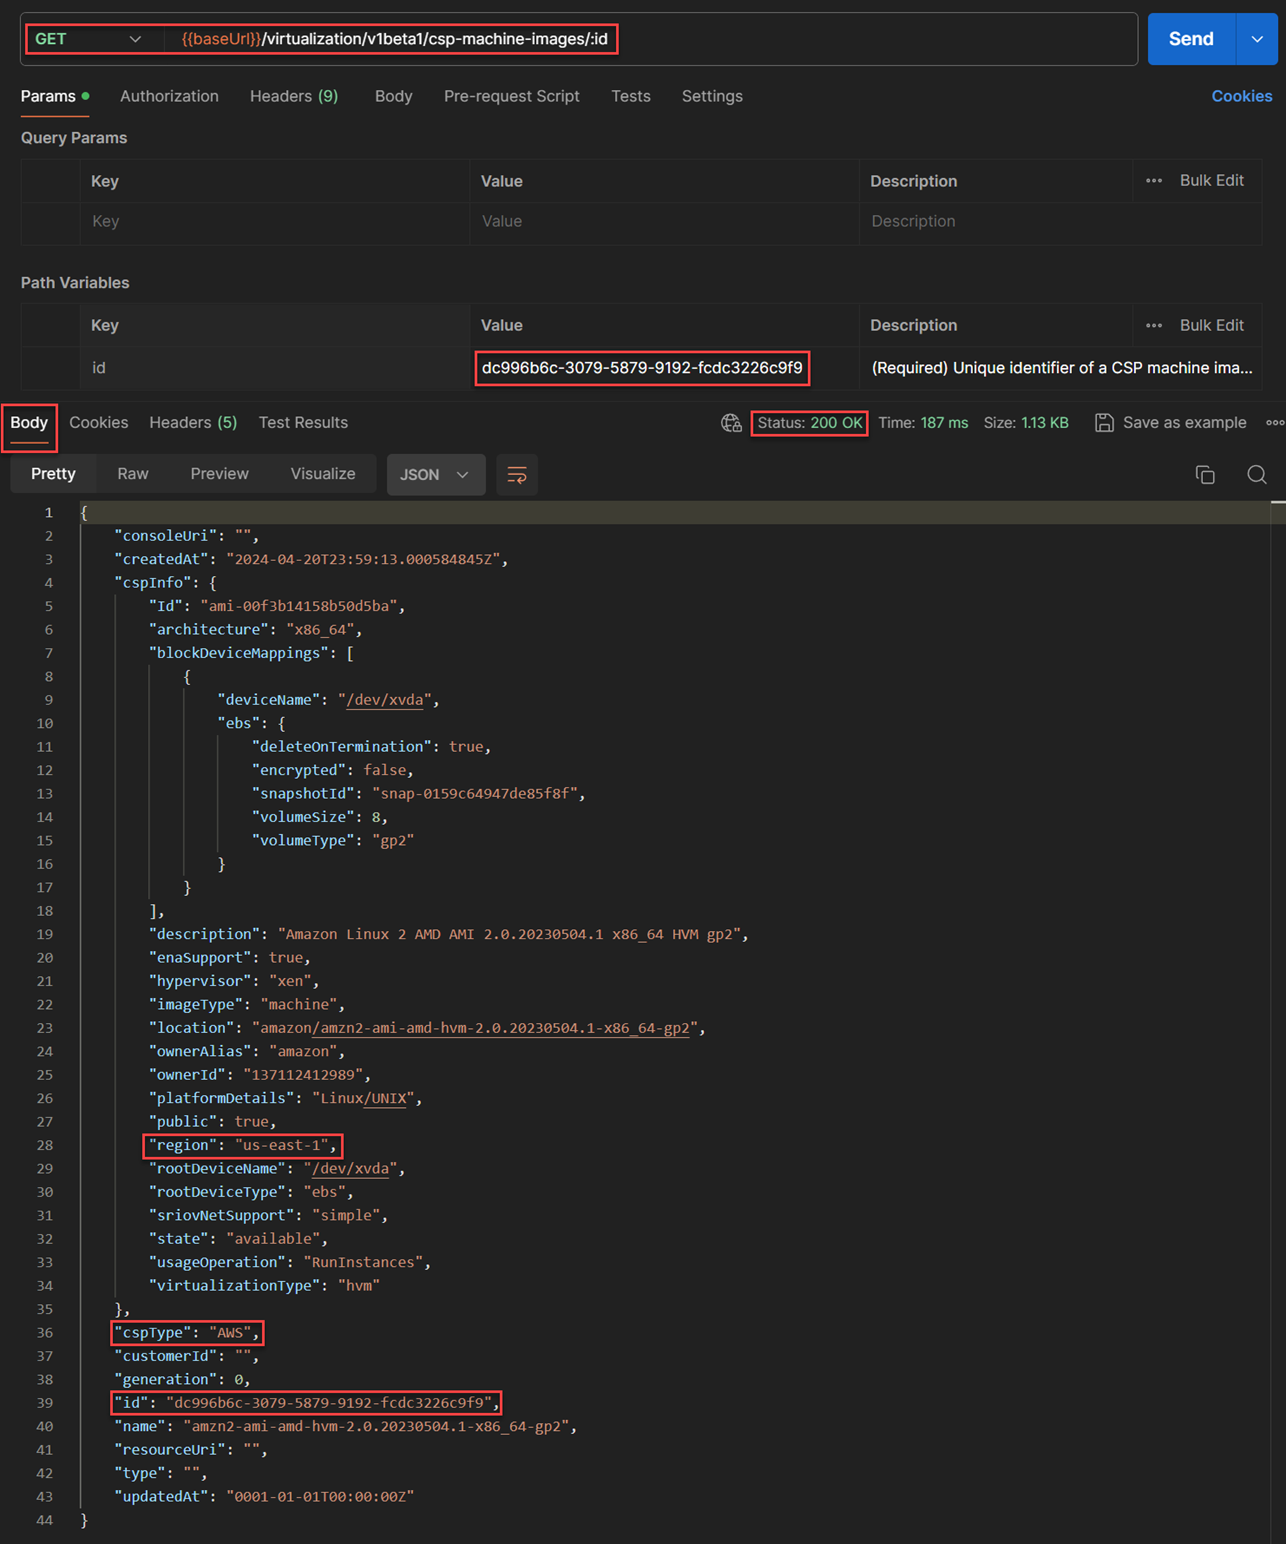
Task: Click the Path Variables id key cell
Action: (275, 368)
